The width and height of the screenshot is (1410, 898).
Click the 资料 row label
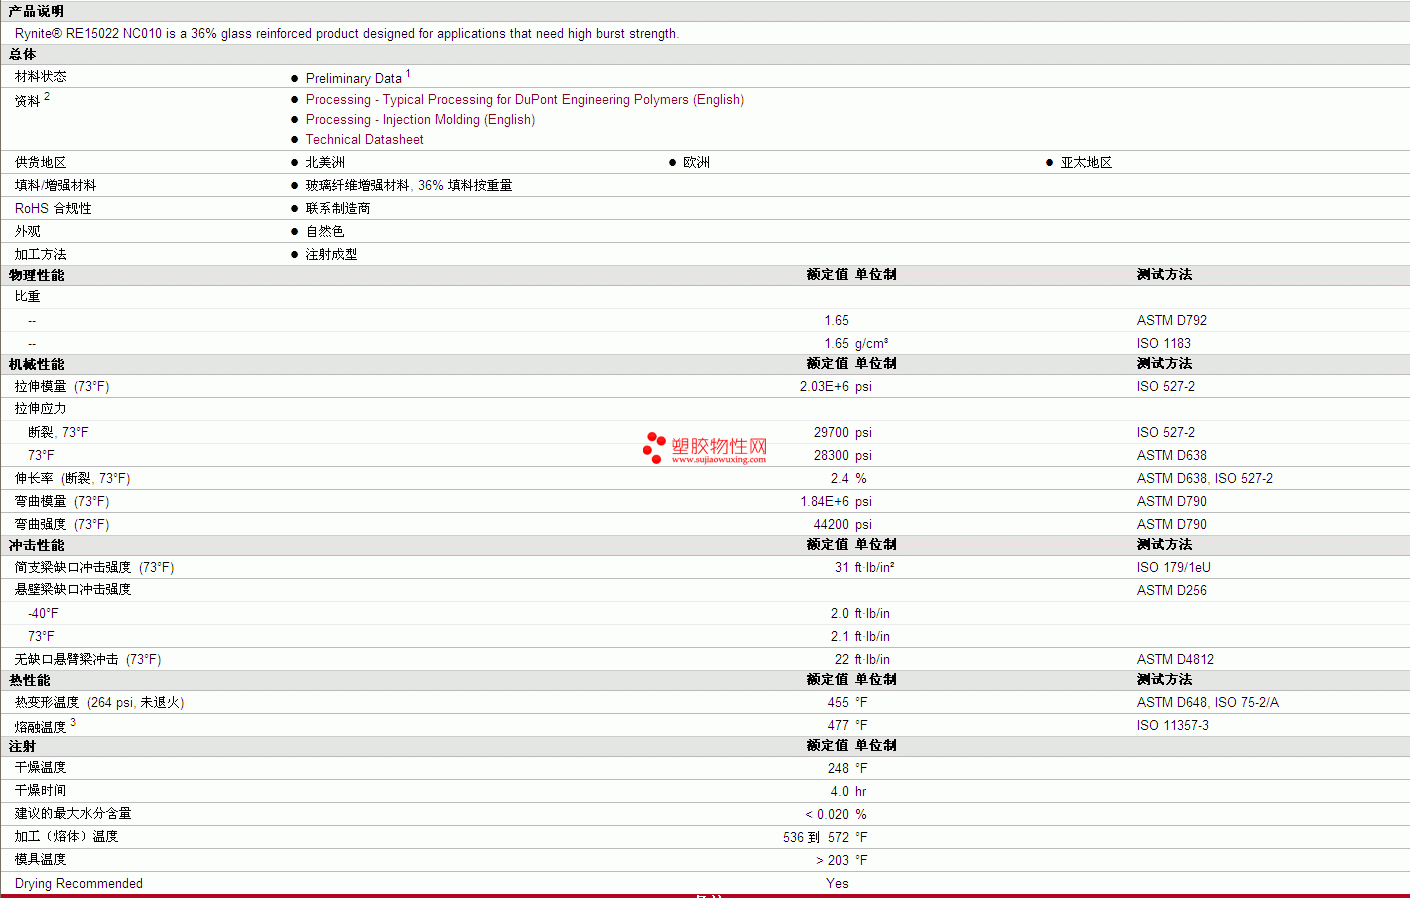coord(28,101)
